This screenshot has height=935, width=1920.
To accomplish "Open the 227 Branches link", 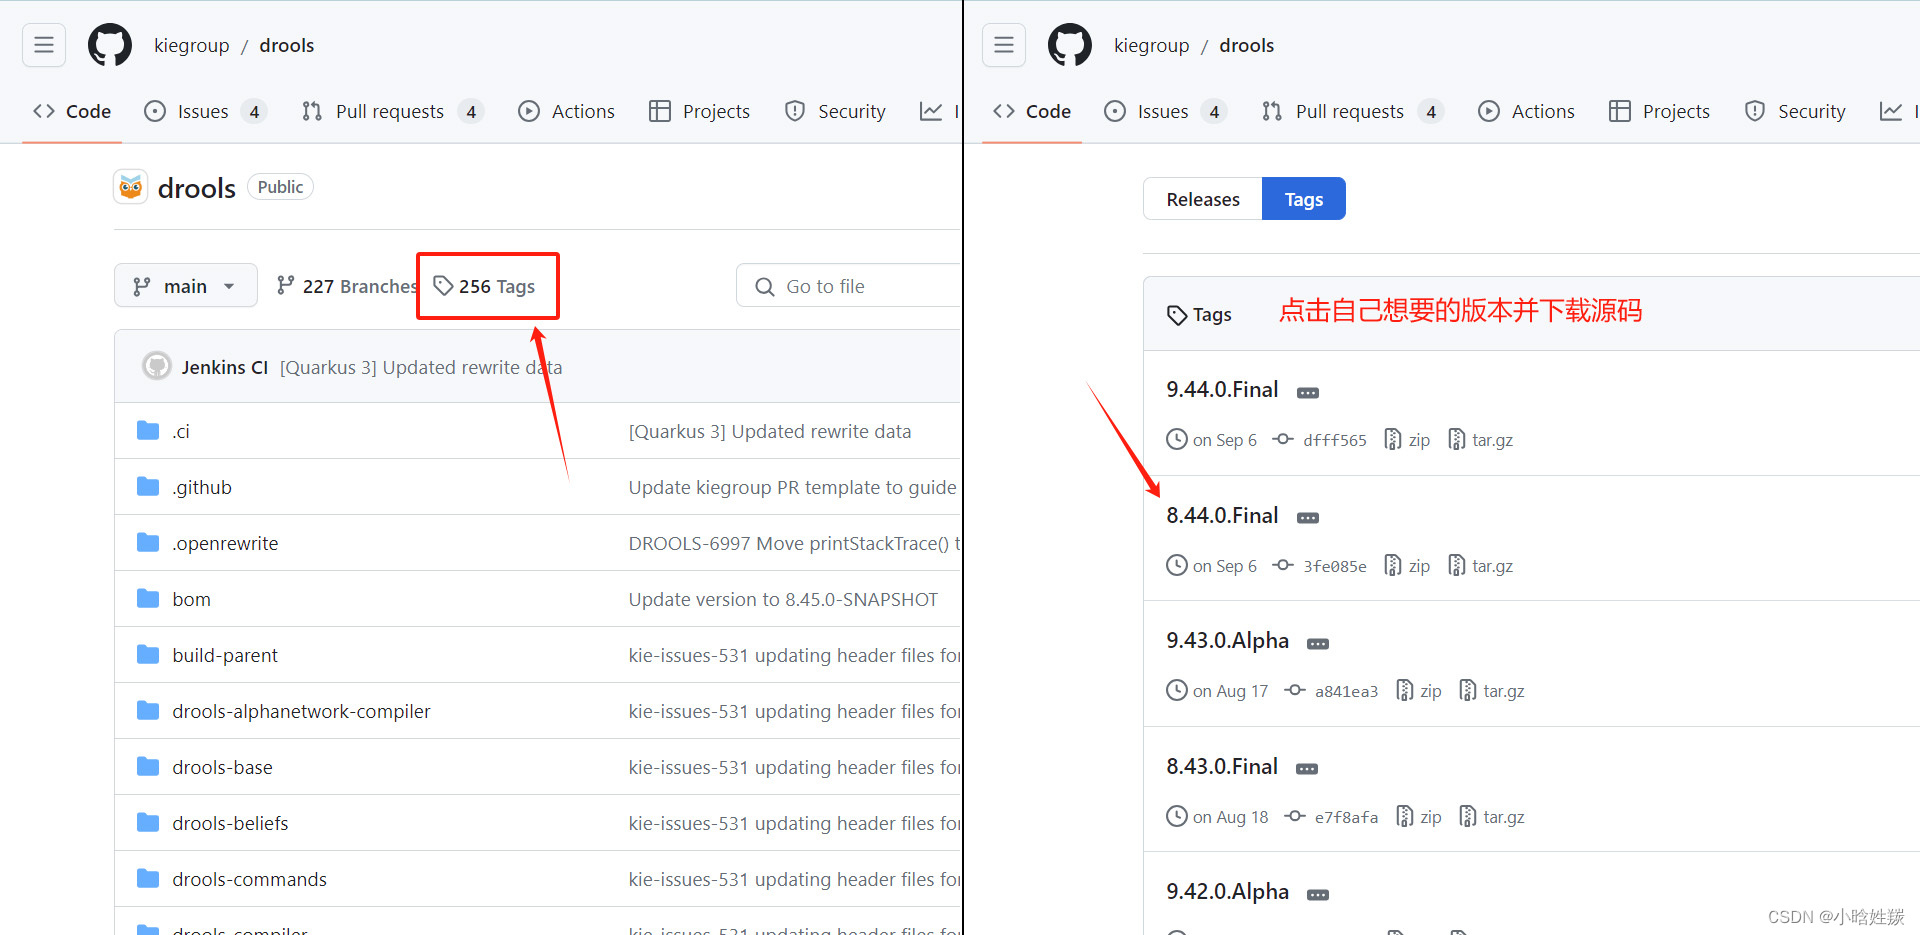I will [x=346, y=286].
